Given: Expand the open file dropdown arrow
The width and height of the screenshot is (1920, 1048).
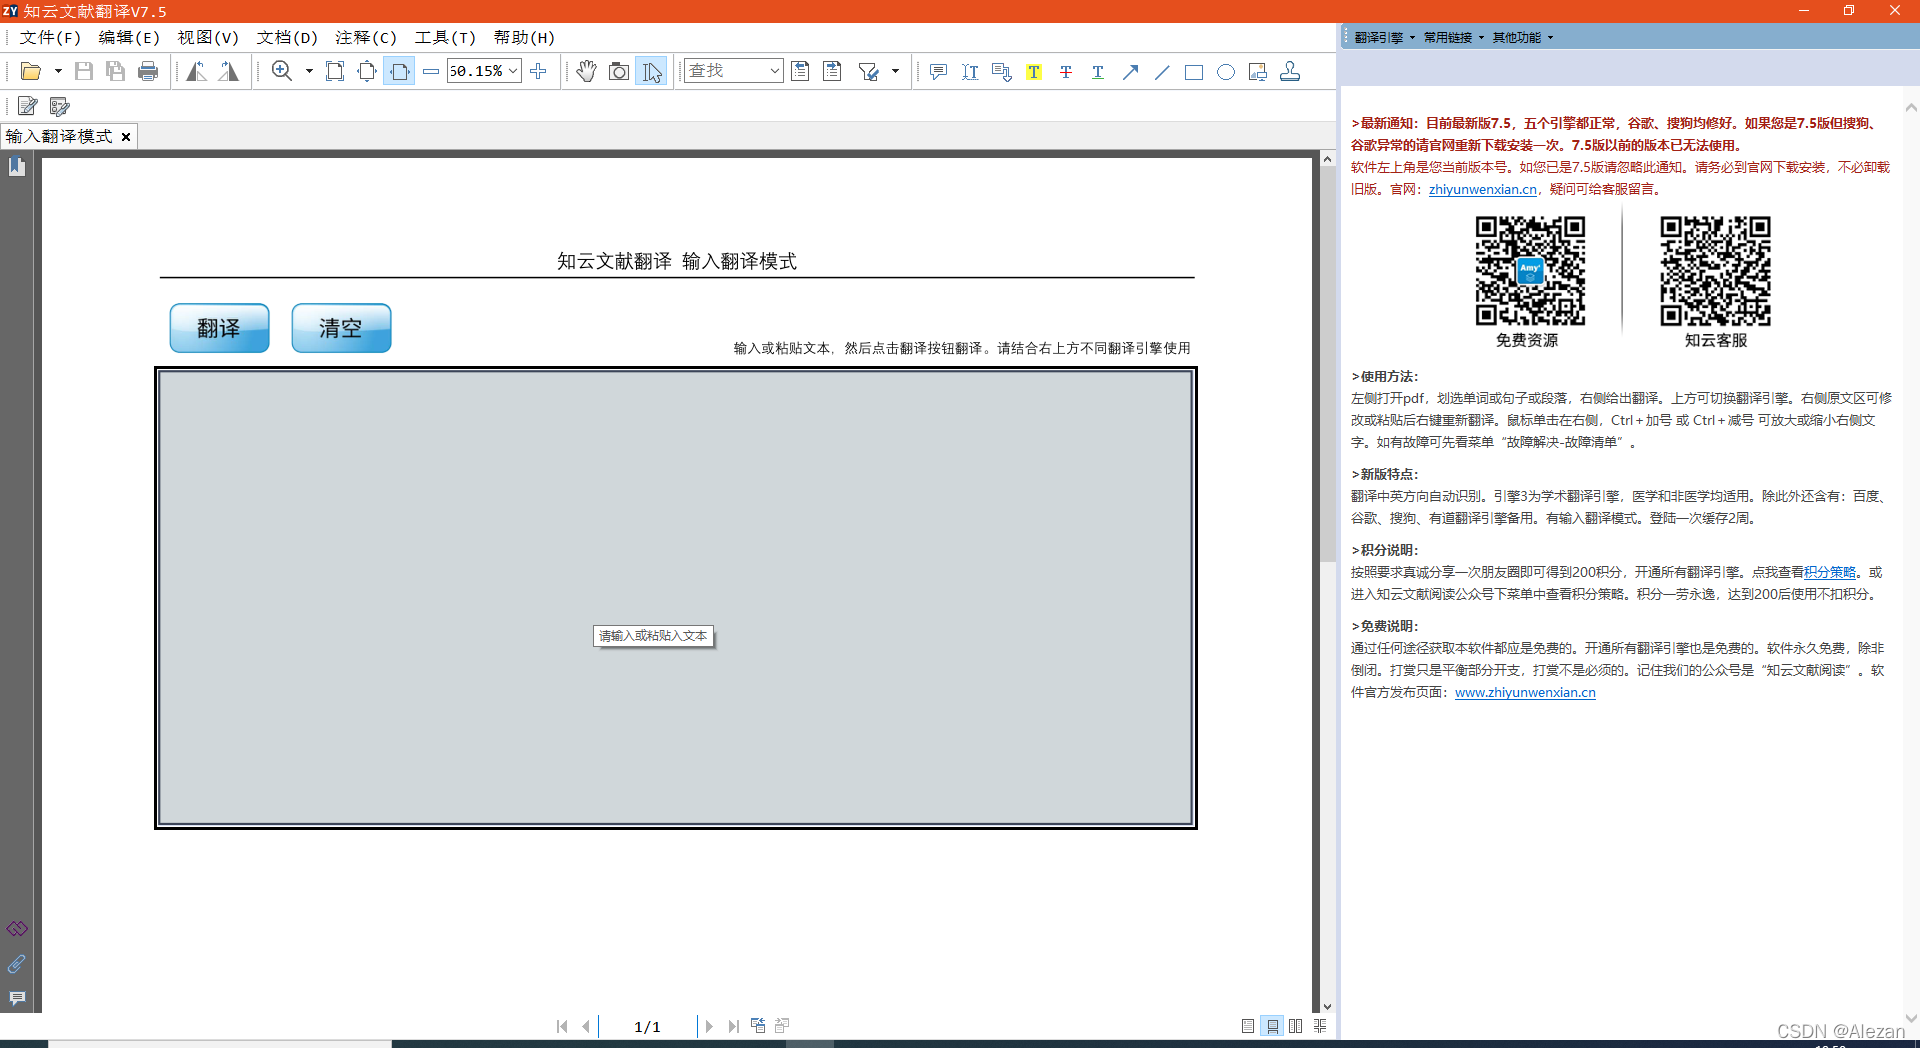Looking at the screenshot, I should click(58, 71).
